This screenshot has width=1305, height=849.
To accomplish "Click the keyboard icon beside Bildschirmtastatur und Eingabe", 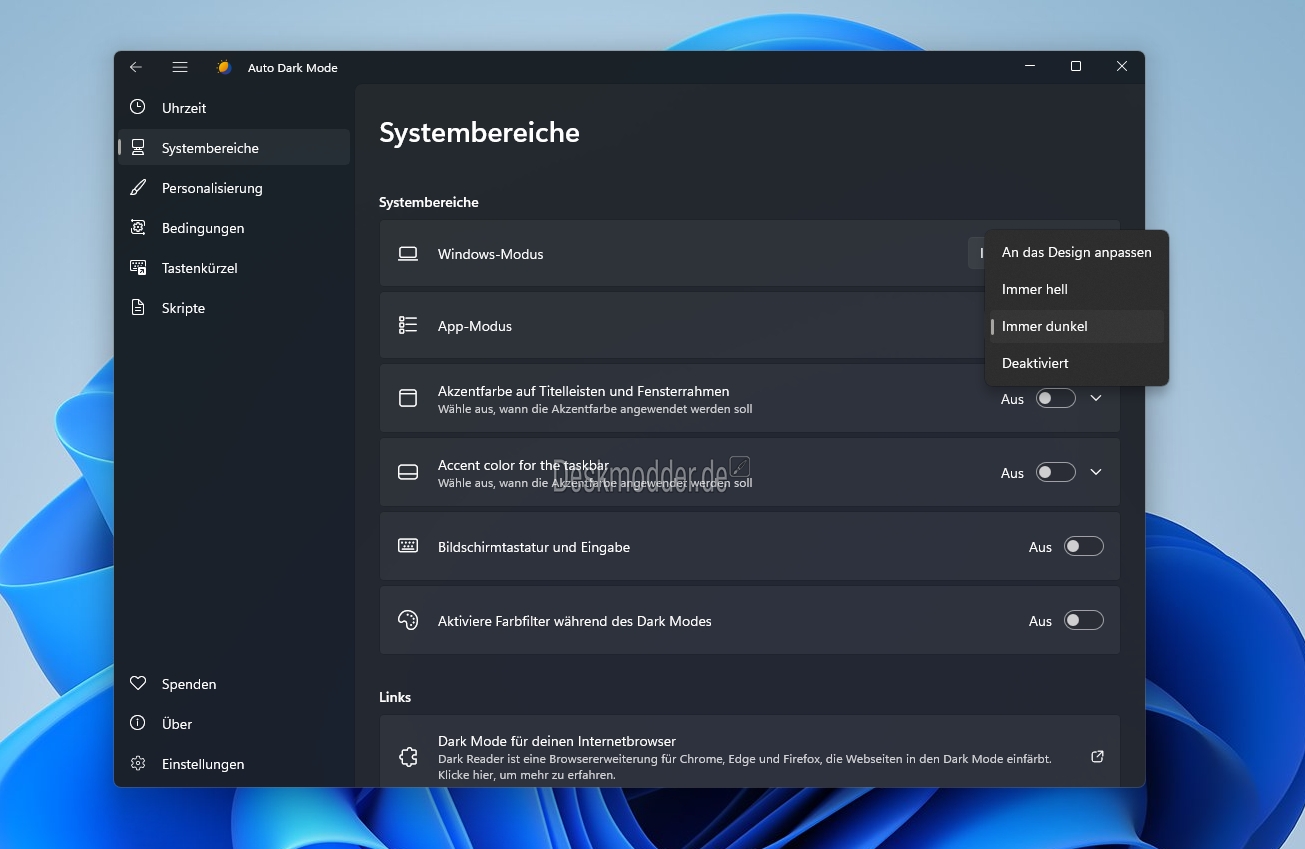I will pos(408,546).
